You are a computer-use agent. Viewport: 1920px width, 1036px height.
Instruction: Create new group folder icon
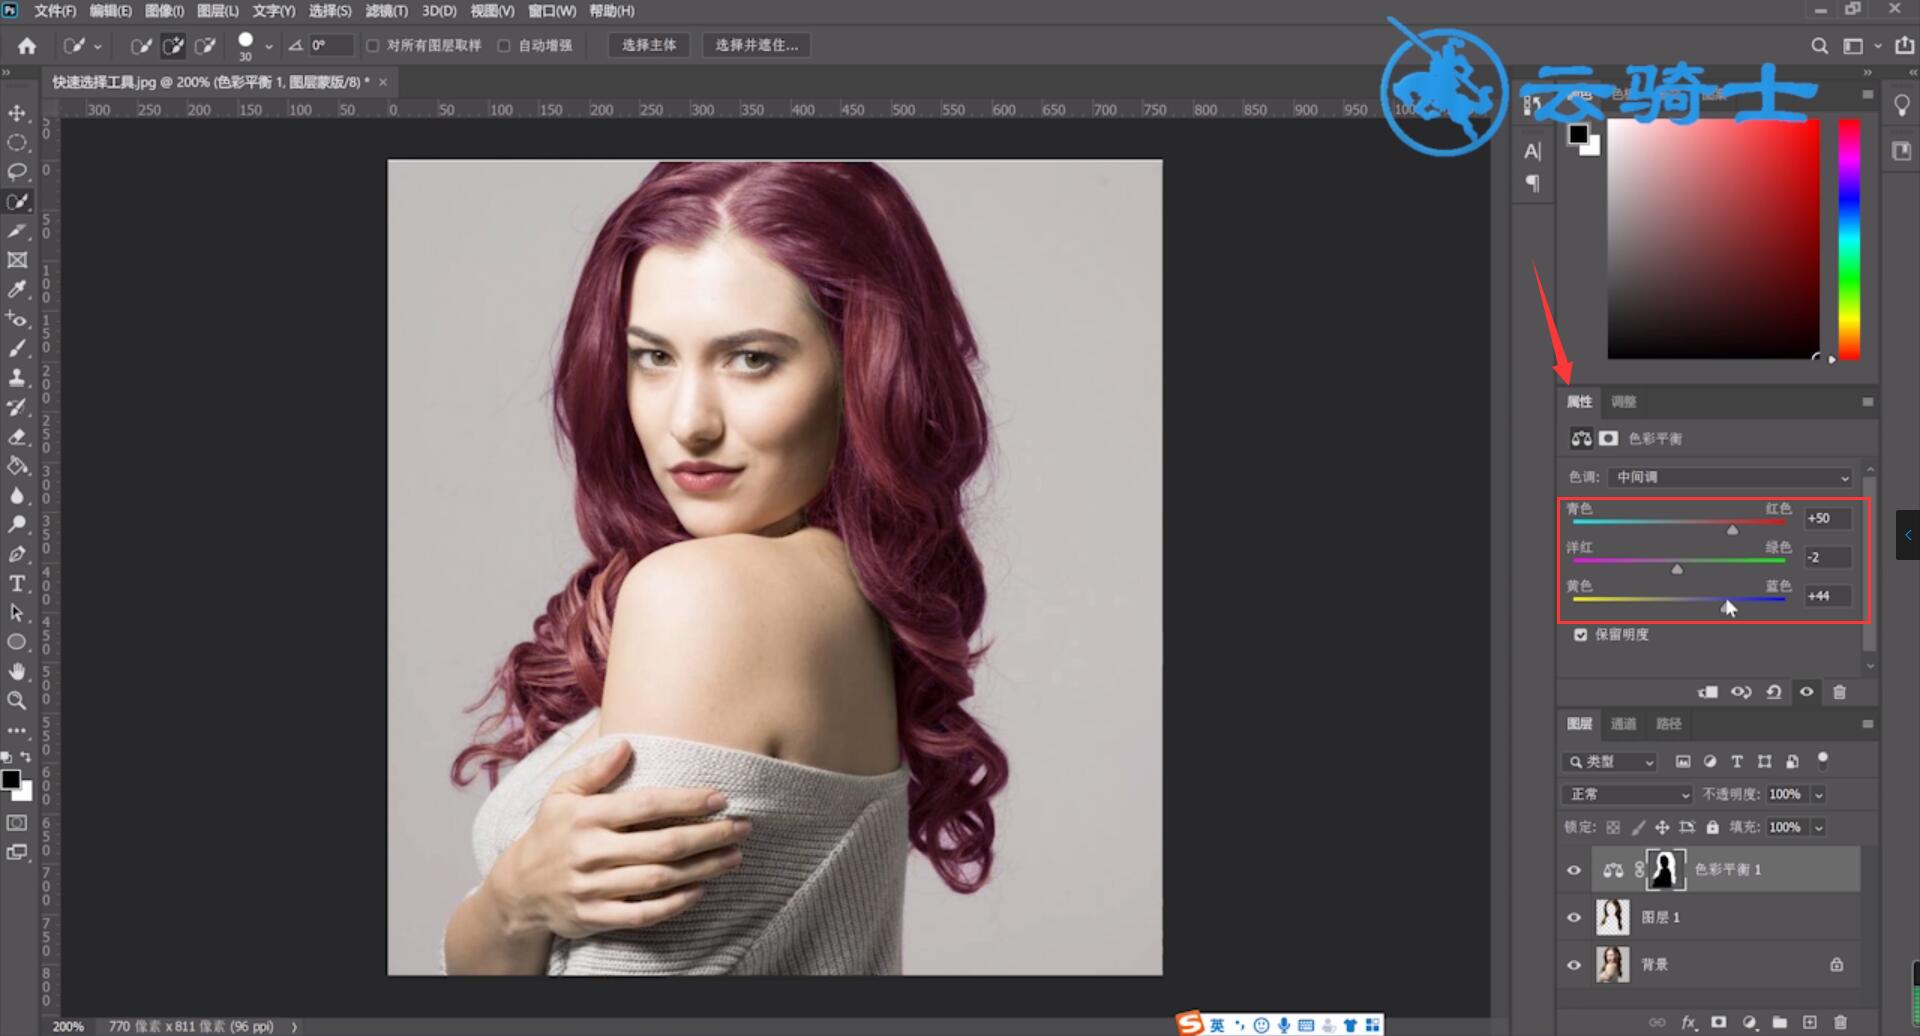(1780, 1022)
